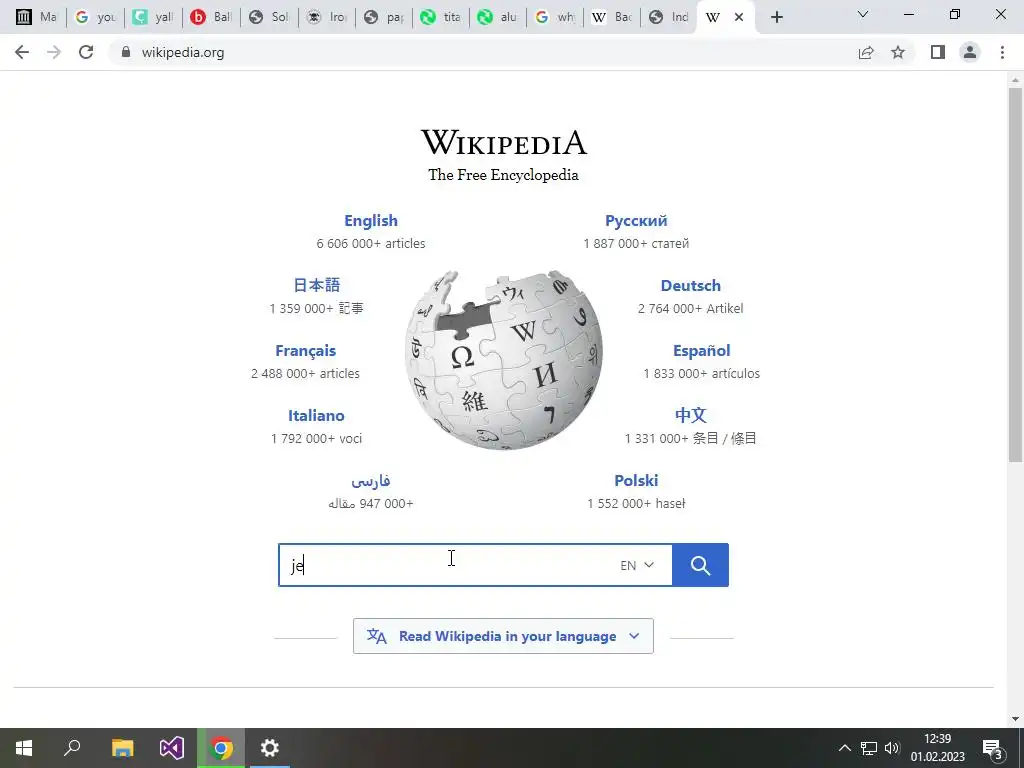Open File Explorer from the taskbar
This screenshot has width=1024, height=768.
(122, 748)
